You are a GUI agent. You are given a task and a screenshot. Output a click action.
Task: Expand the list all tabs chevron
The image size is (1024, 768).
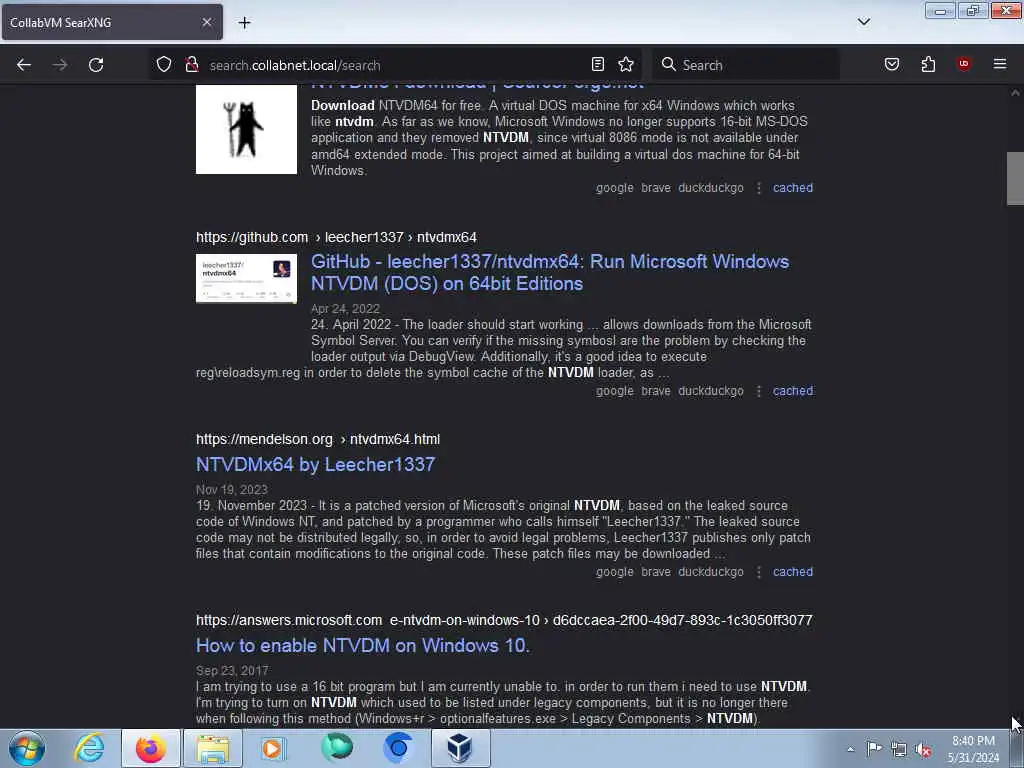click(864, 22)
